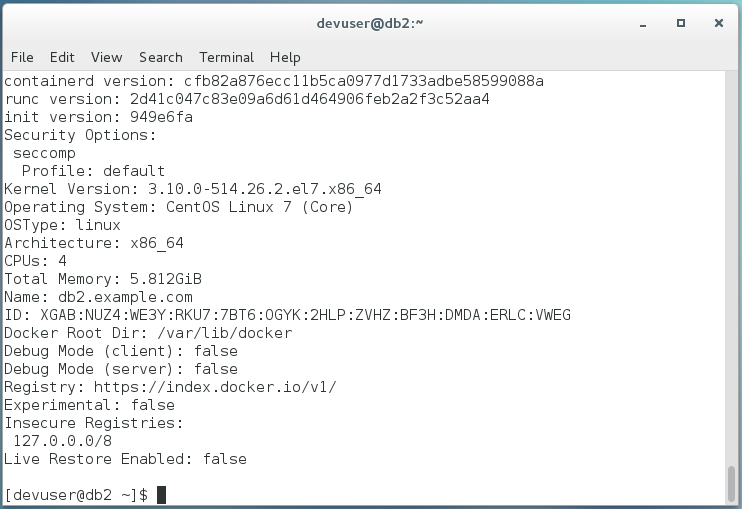Open the View menu
This screenshot has height=509, width=742.
point(106,57)
